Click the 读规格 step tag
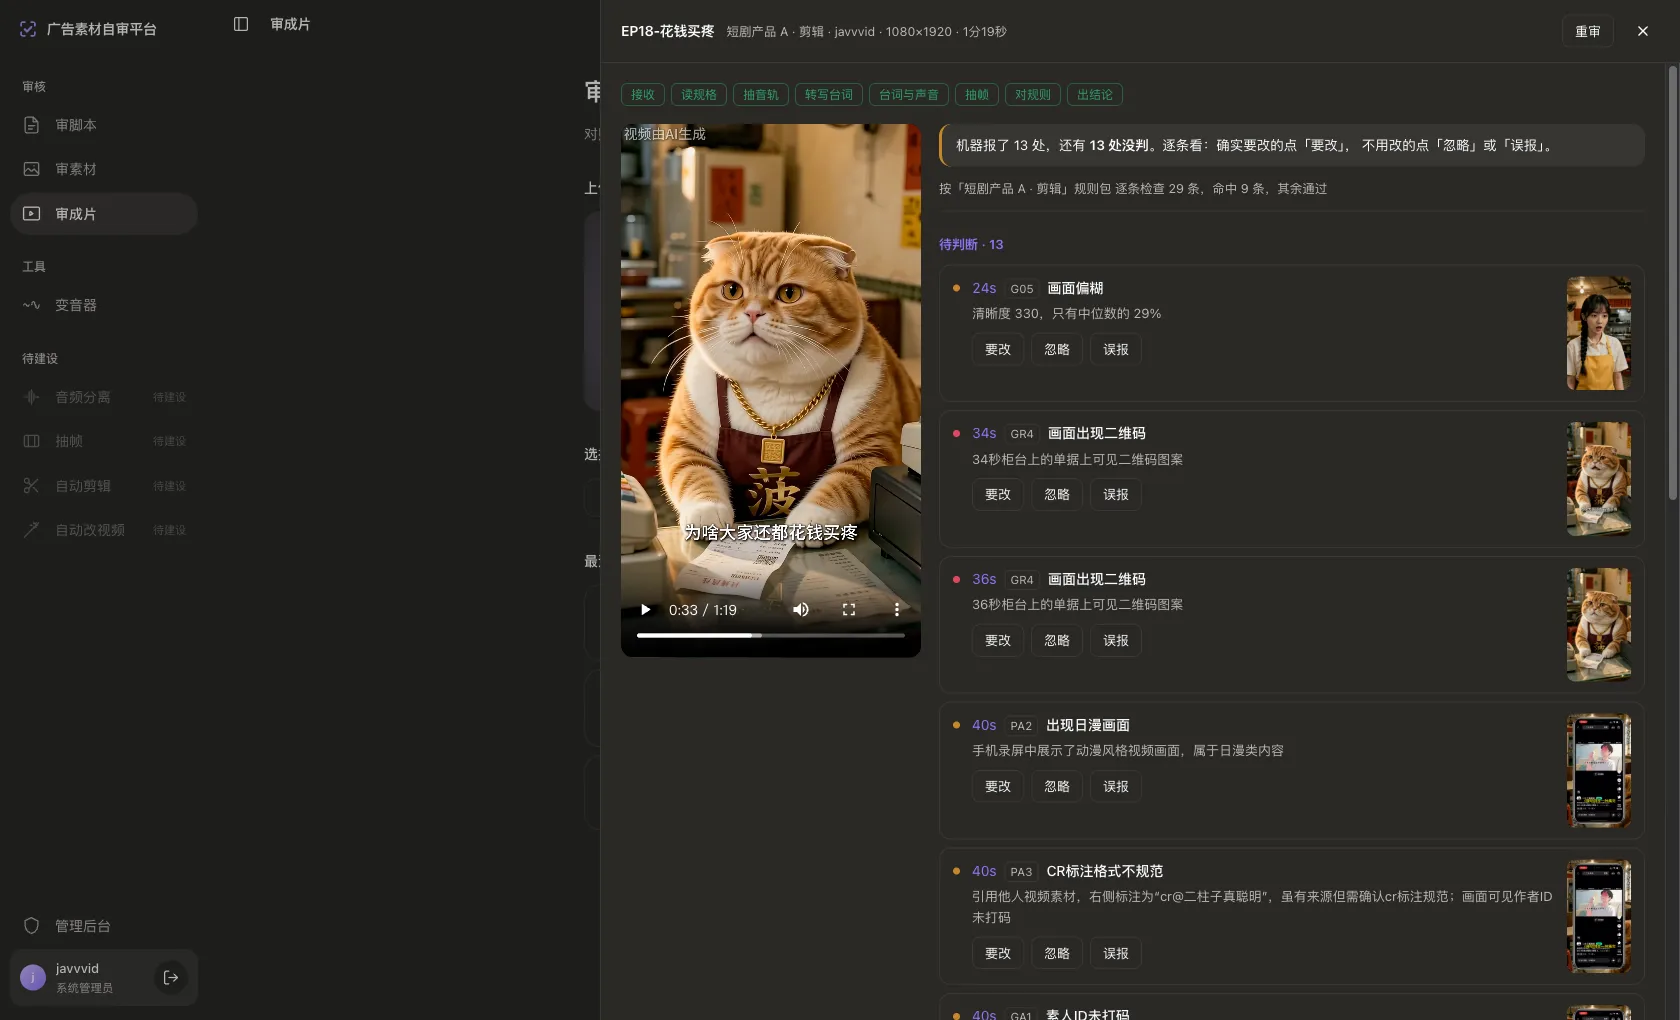Viewport: 1680px width, 1020px height. [x=699, y=95]
